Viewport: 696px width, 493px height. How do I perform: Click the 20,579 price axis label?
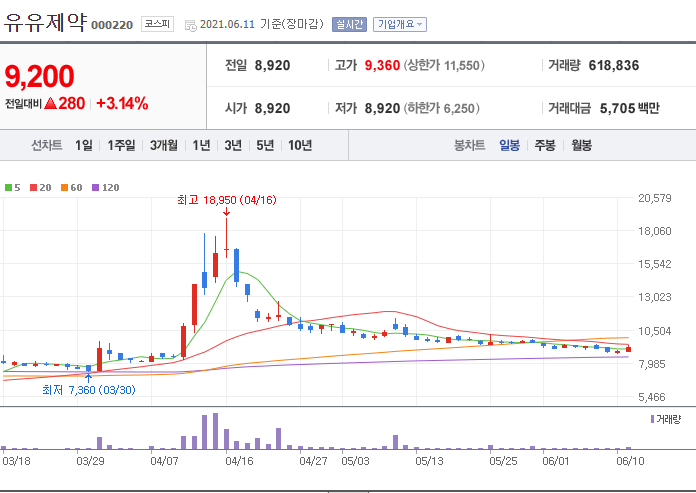[655, 198]
